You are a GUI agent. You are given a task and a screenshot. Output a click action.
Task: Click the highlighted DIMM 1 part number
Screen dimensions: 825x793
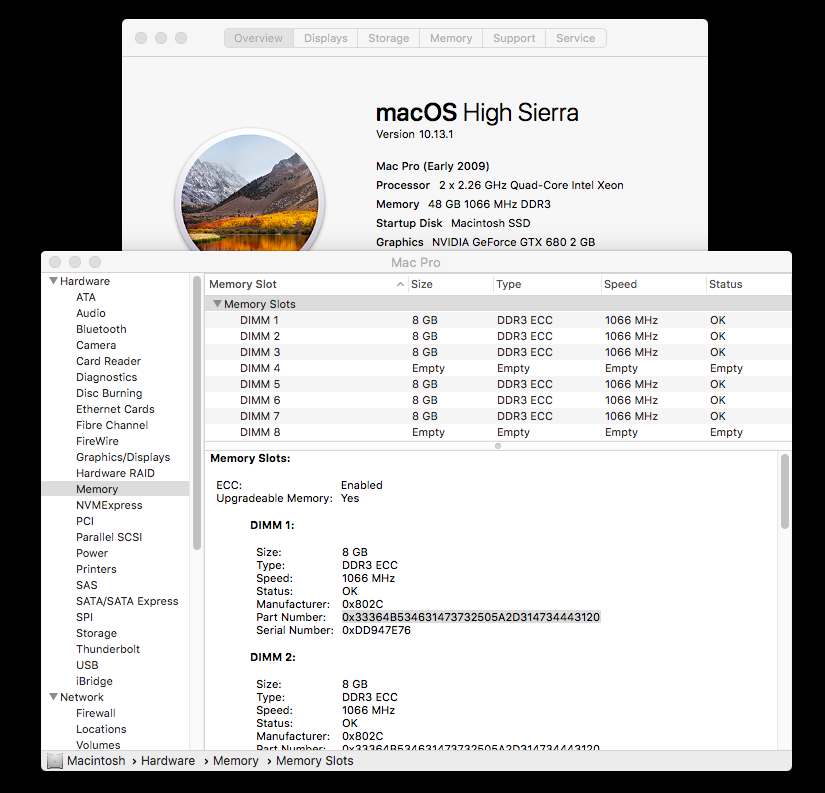[x=471, y=617]
